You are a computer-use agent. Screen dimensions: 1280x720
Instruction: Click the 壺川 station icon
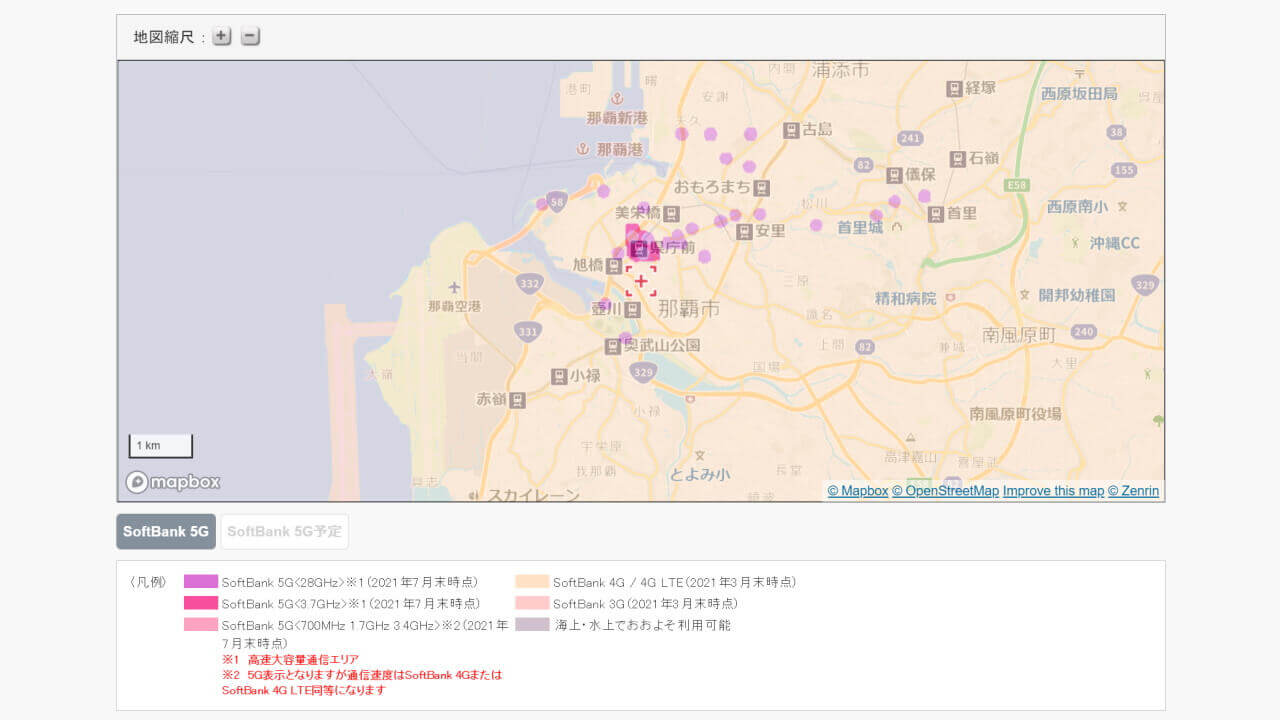(632, 310)
